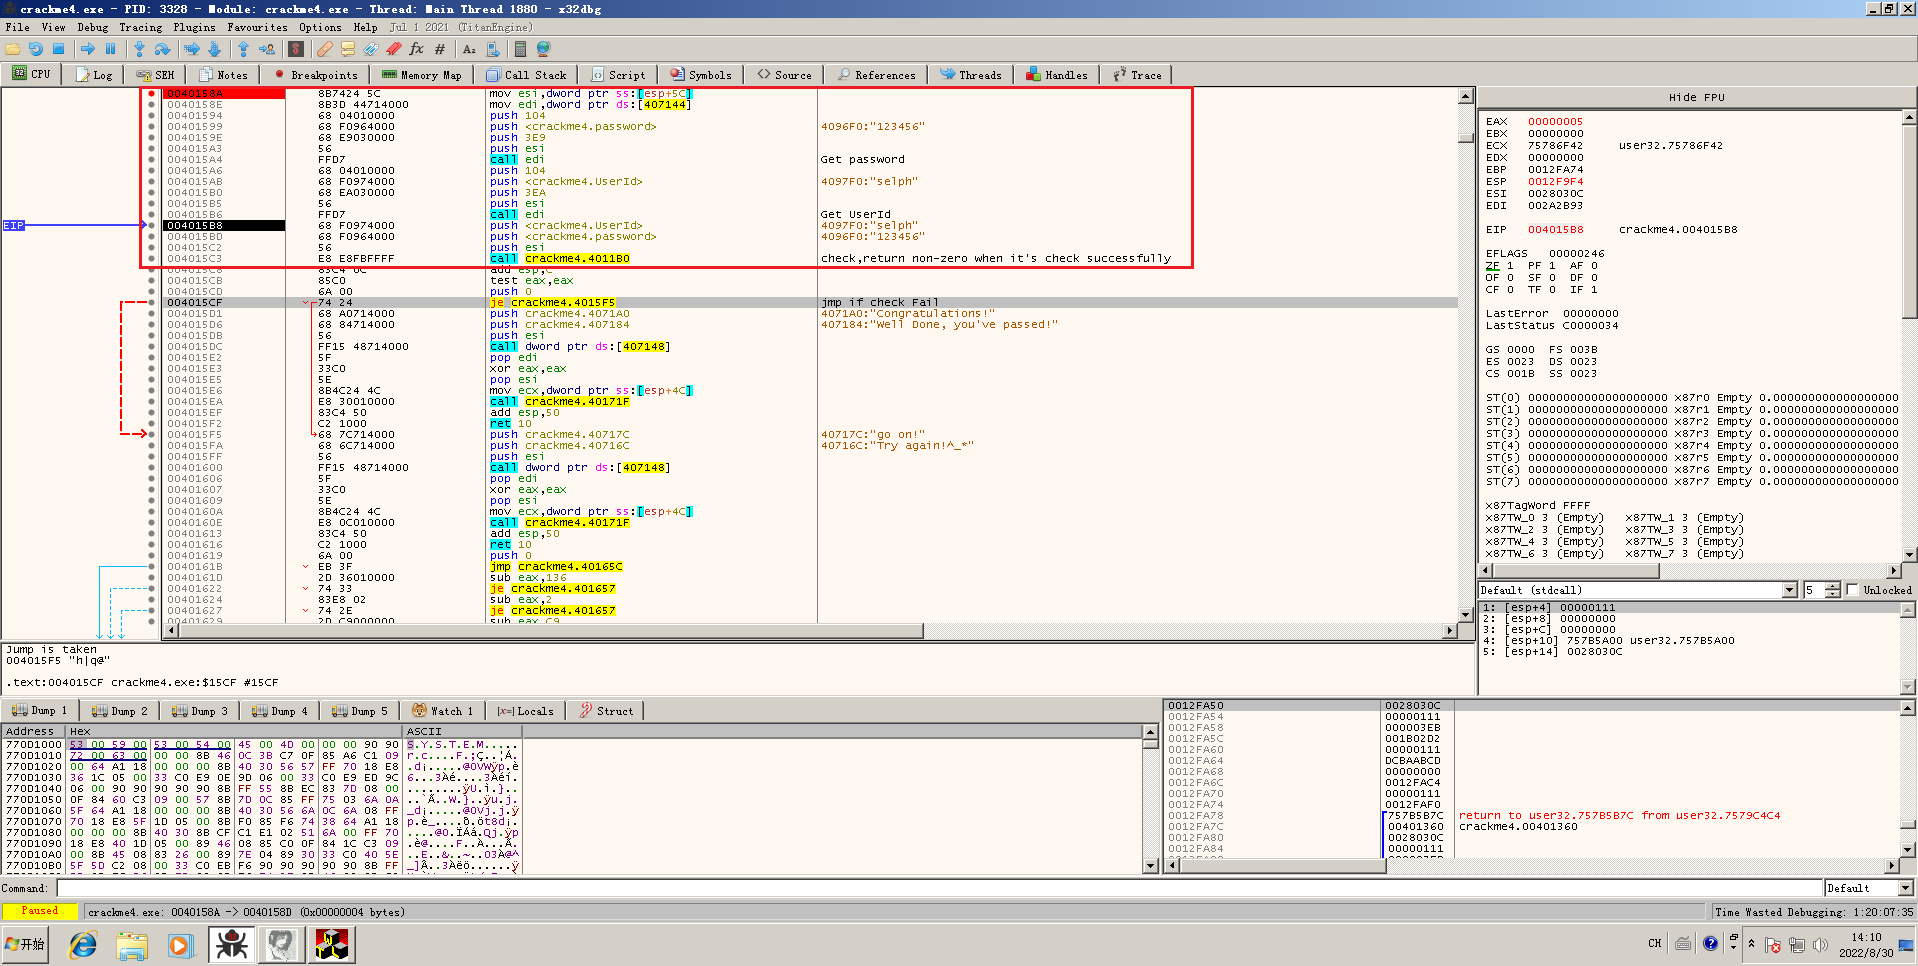Click the Pause execution toolbar icon

pyautogui.click(x=110, y=49)
